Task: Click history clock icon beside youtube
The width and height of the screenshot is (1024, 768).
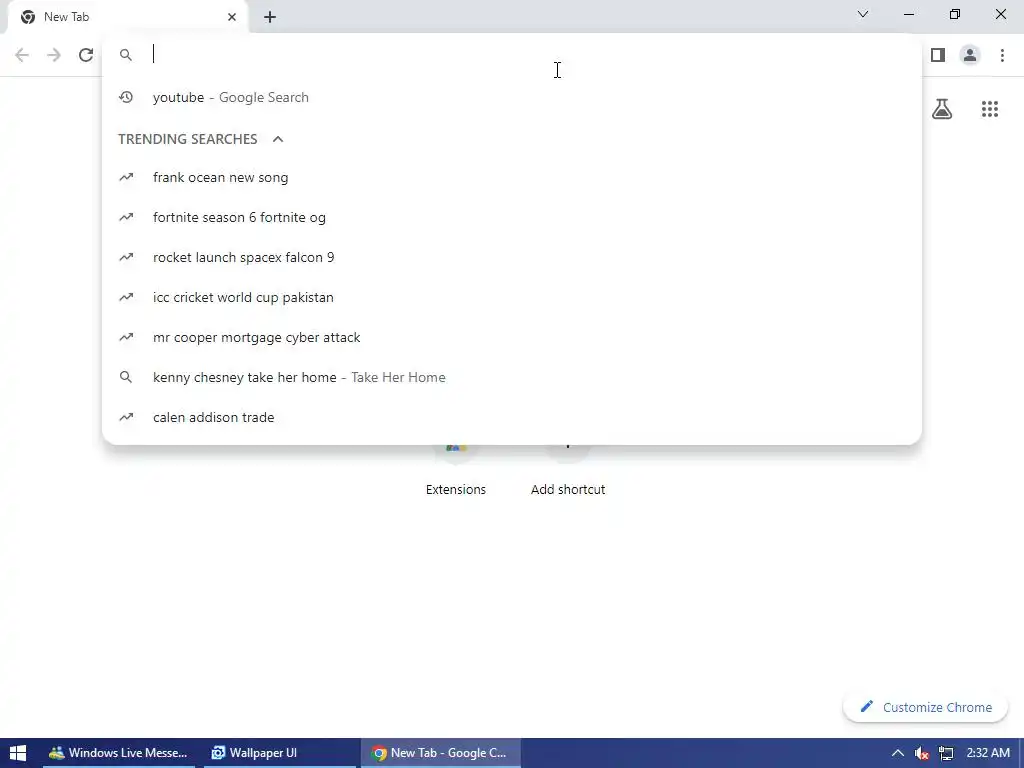Action: point(126,97)
